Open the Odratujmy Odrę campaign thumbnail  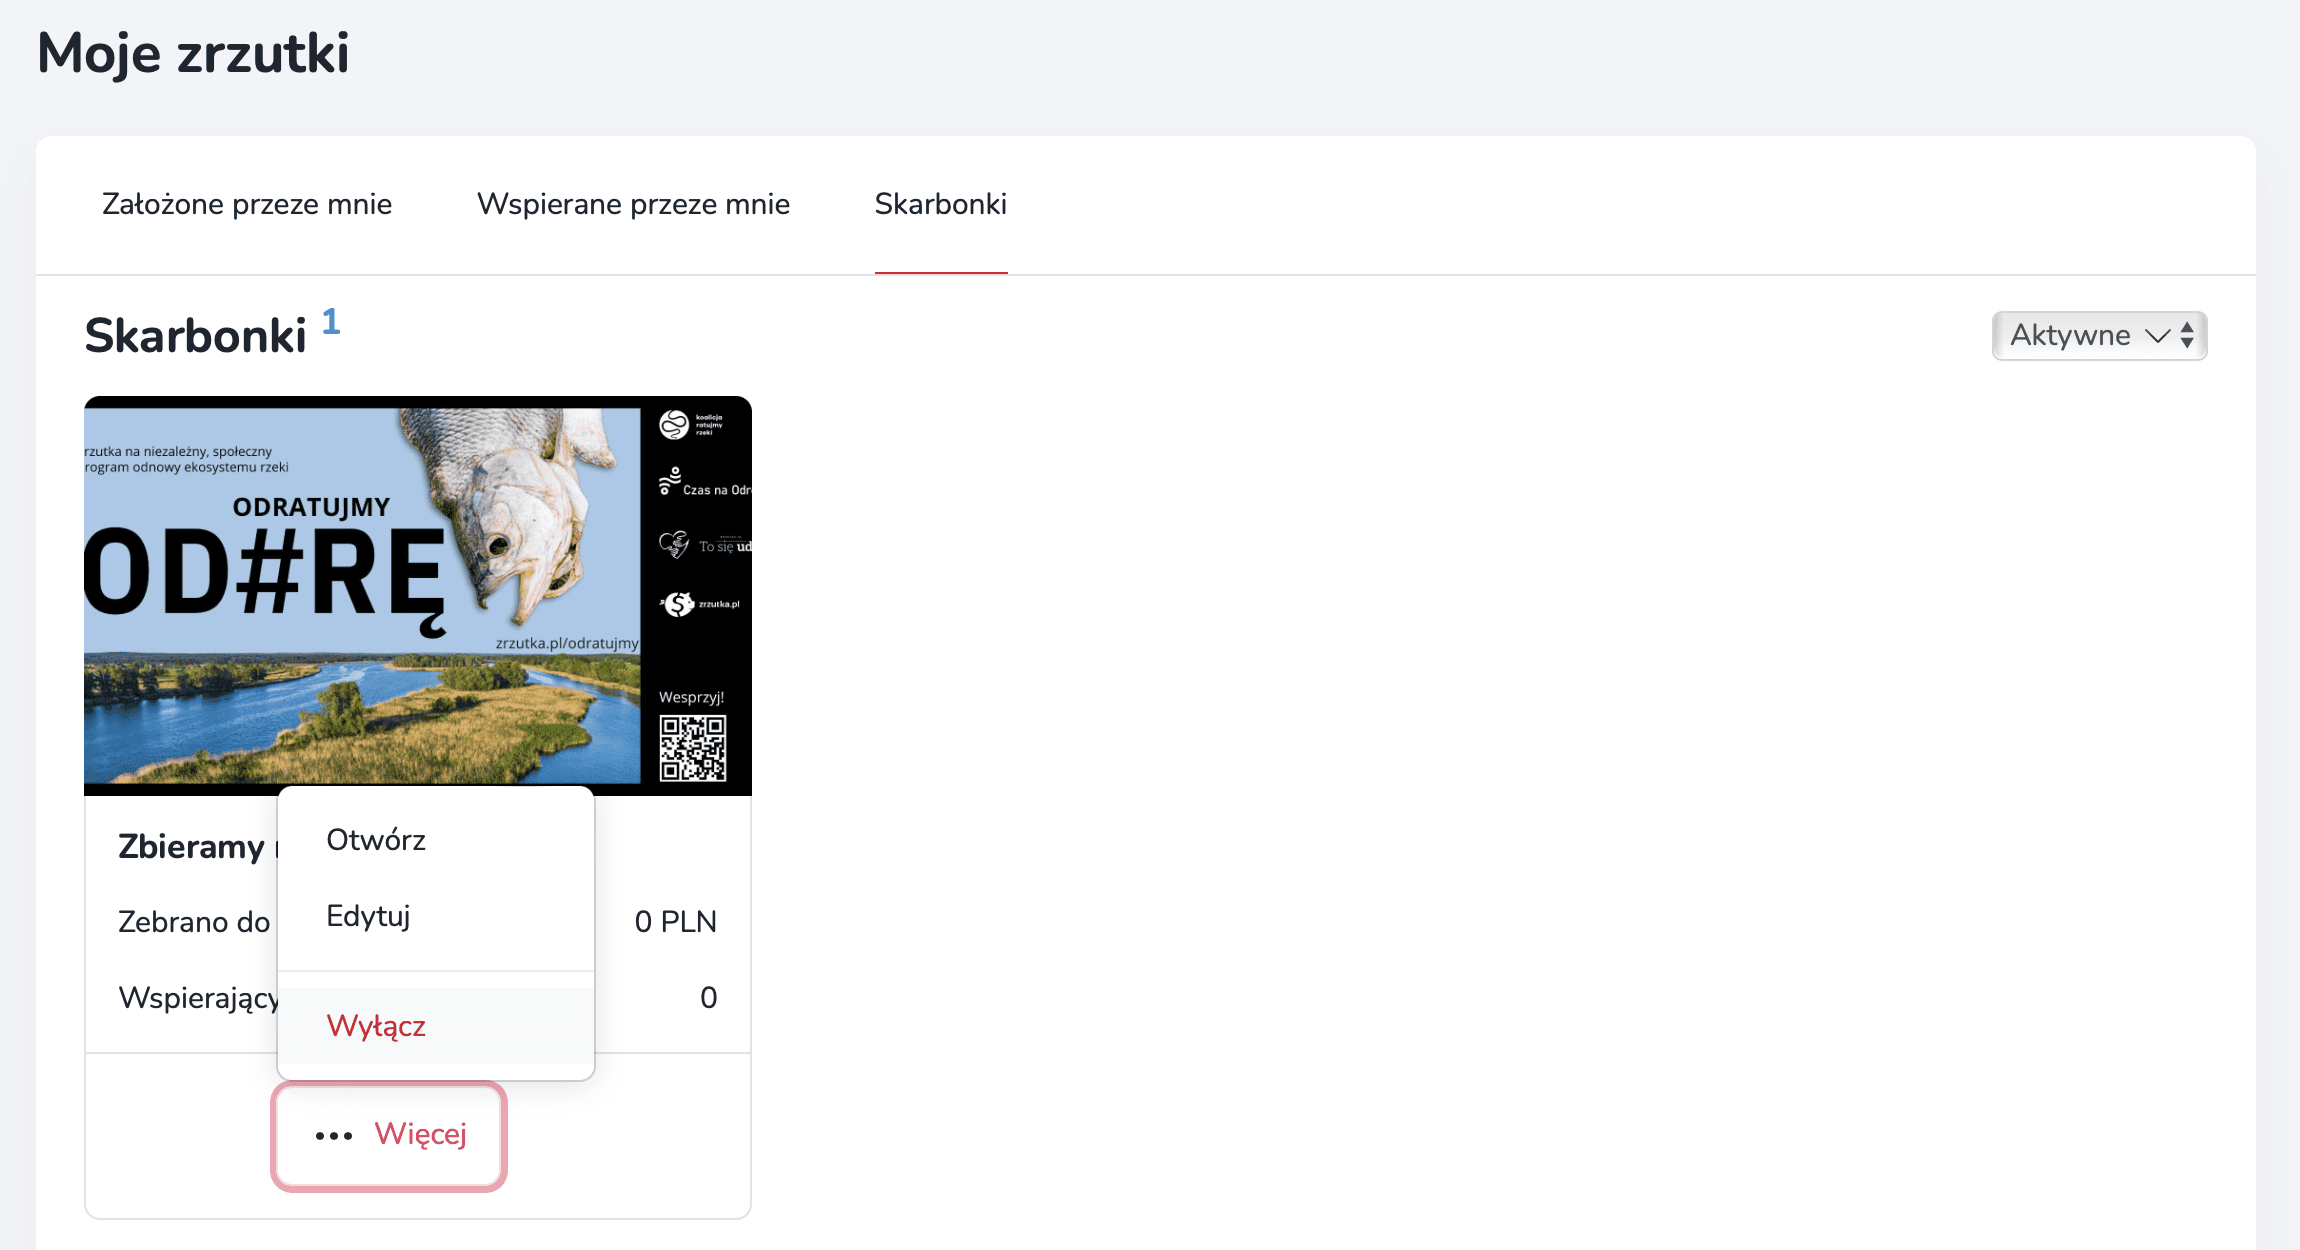click(418, 596)
